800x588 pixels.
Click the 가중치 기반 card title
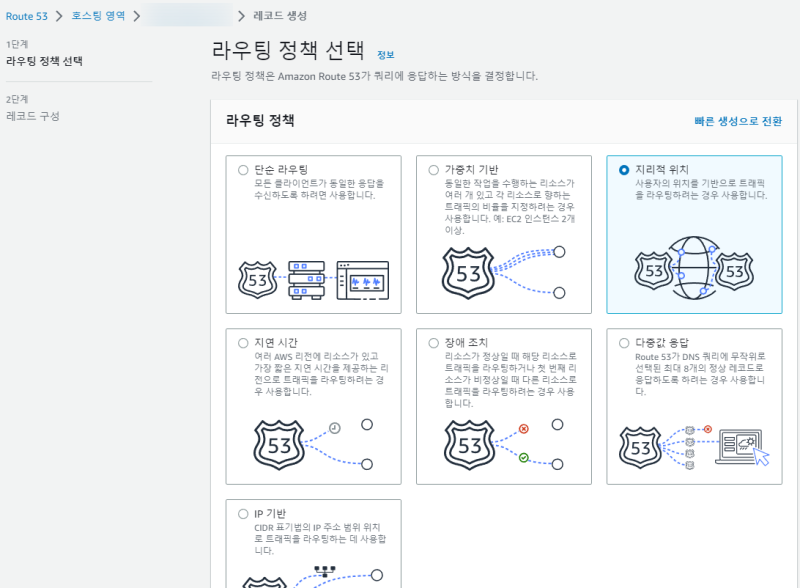coord(471,169)
